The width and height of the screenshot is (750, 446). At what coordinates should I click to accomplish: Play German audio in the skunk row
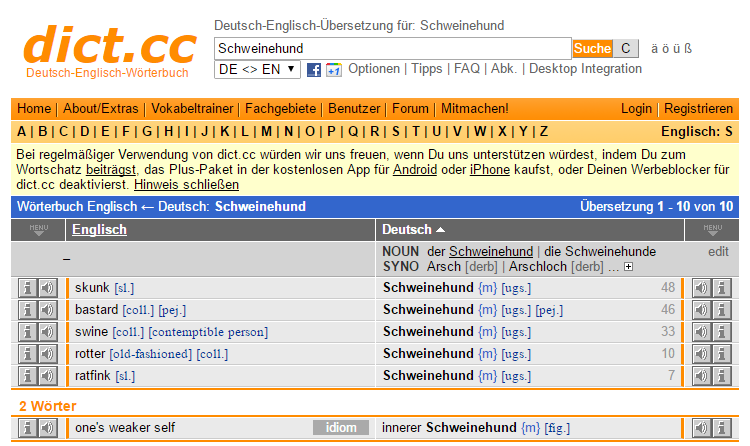(x=702, y=288)
